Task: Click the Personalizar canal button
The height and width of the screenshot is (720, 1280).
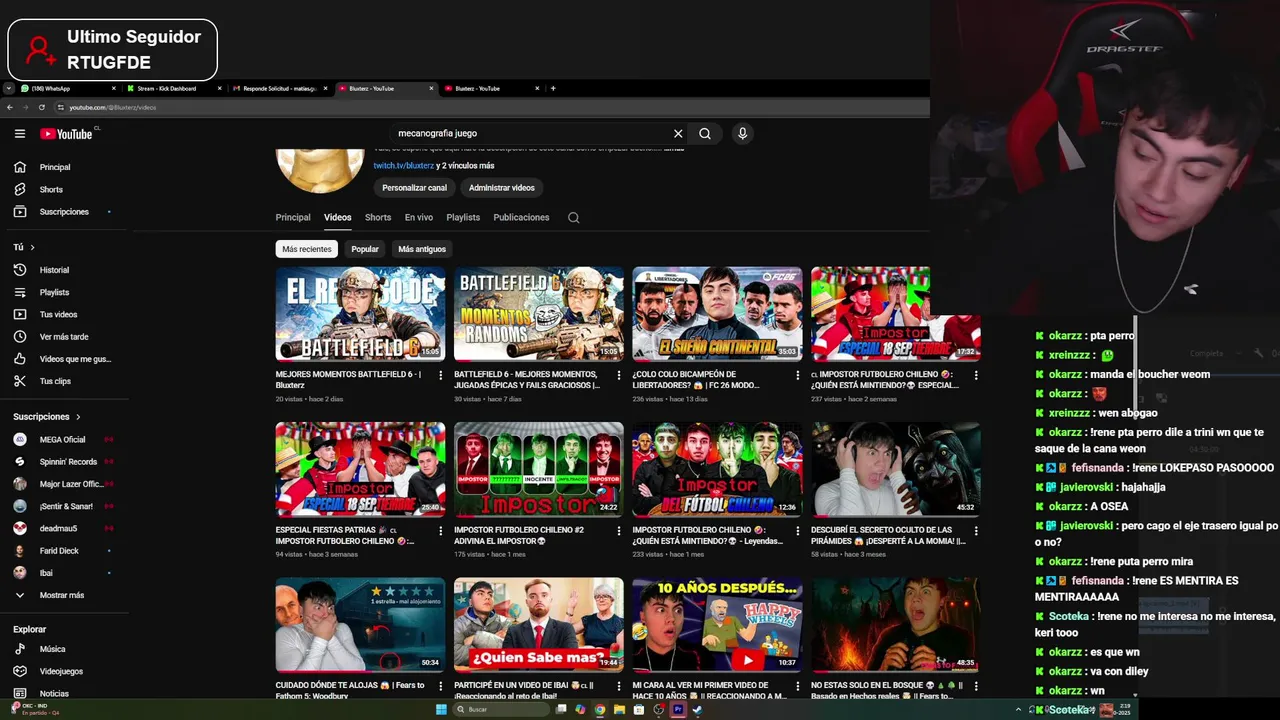Action: pyautogui.click(x=414, y=188)
